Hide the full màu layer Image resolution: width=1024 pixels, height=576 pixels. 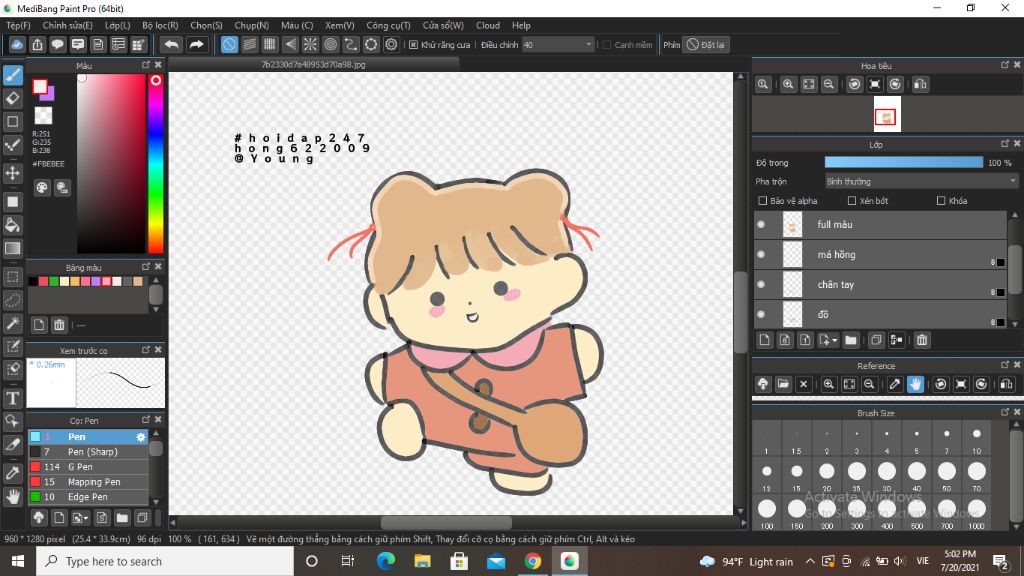pyautogui.click(x=761, y=224)
